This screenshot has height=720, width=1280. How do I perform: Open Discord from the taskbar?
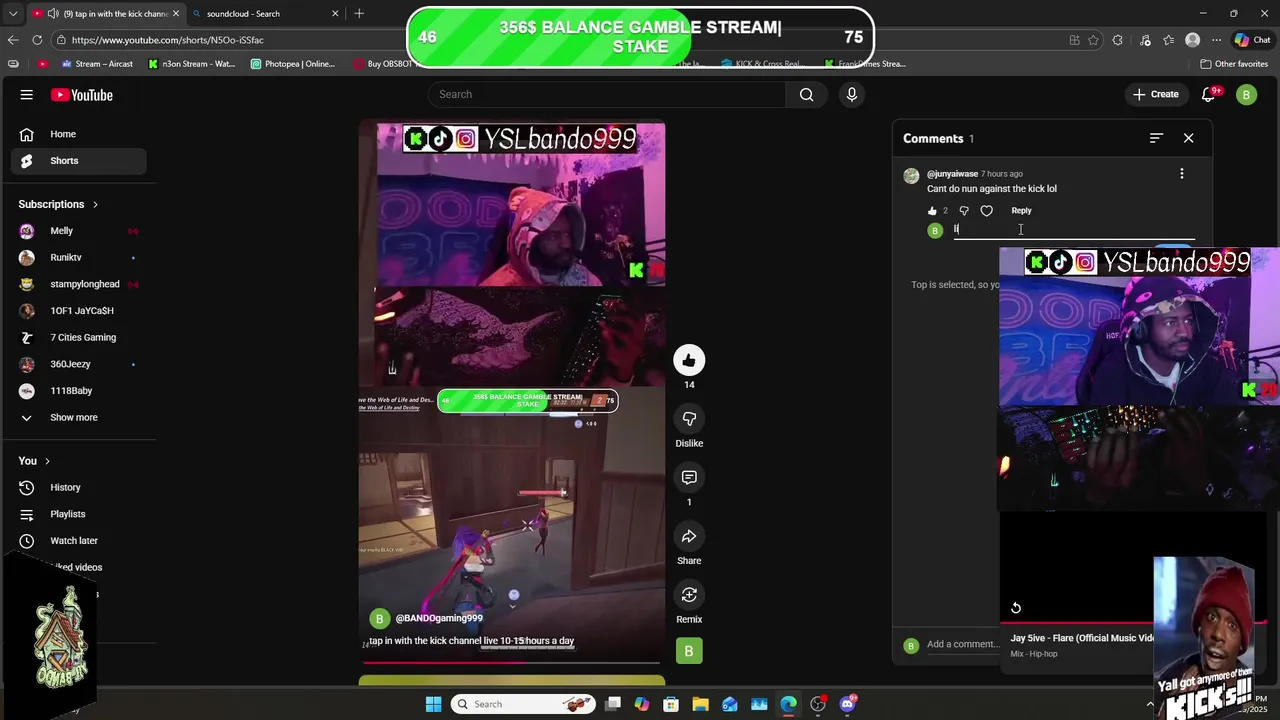coord(848,704)
